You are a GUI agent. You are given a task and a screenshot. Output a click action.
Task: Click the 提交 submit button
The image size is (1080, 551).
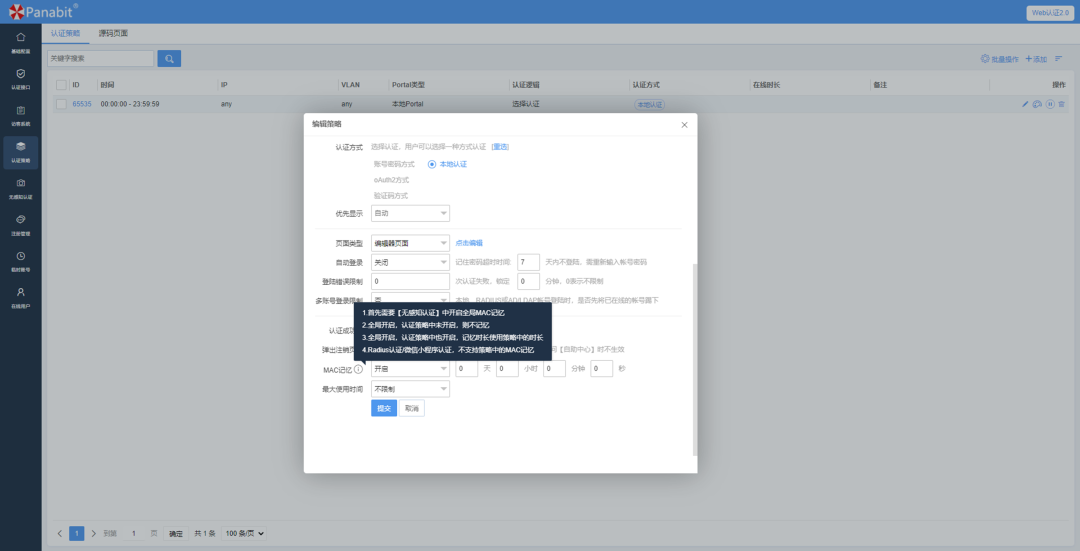384,408
